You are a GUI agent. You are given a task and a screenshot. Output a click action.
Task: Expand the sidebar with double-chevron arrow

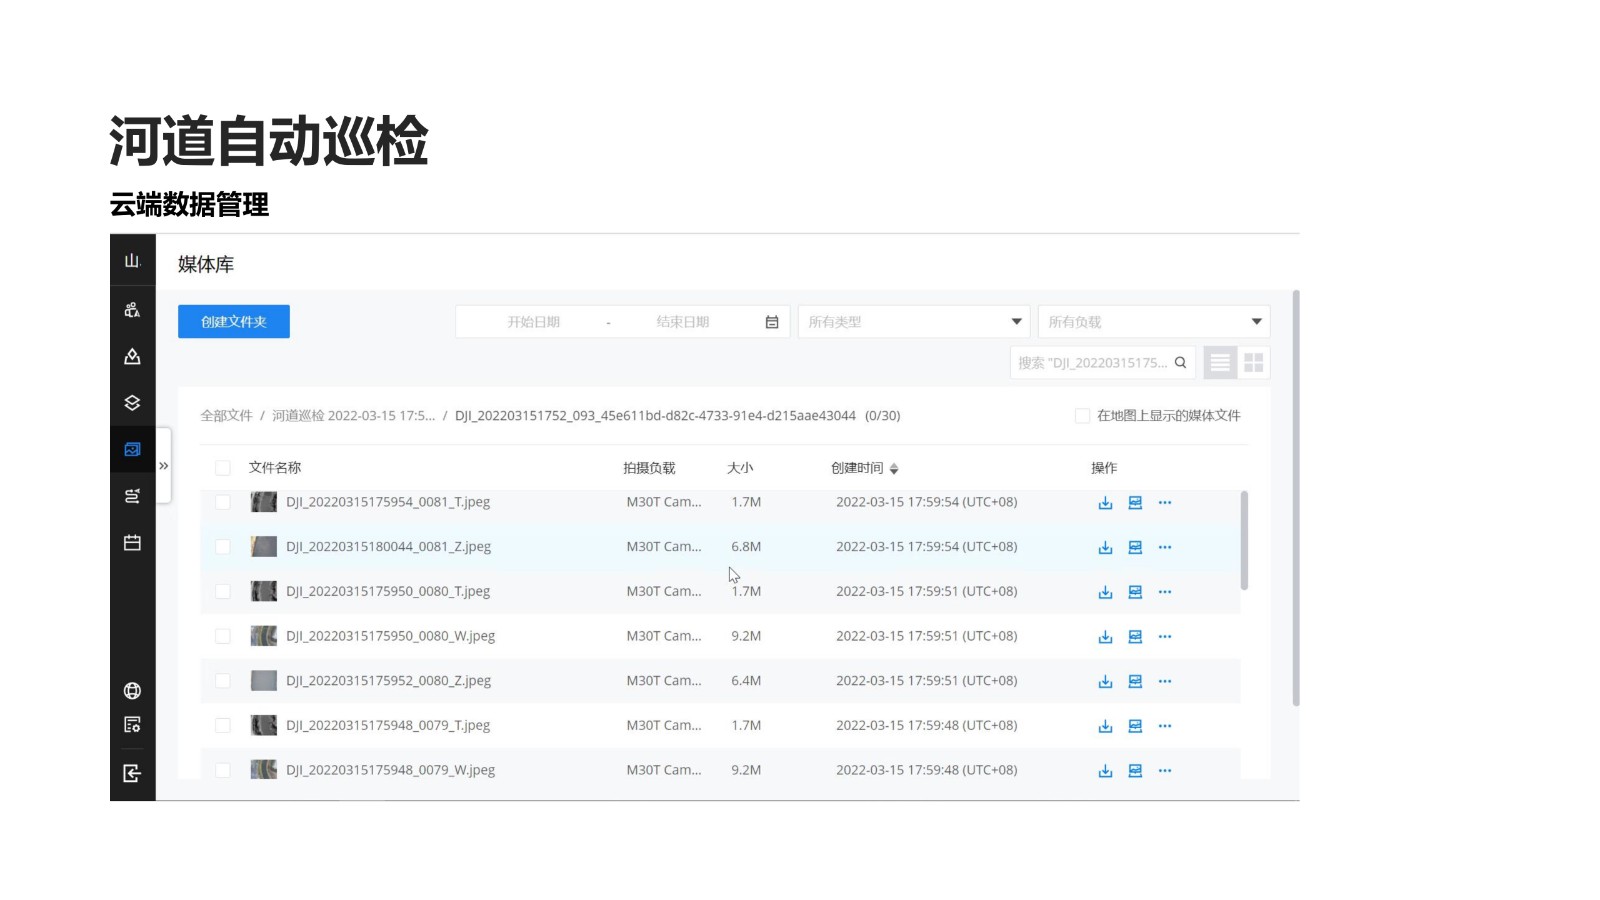click(164, 466)
